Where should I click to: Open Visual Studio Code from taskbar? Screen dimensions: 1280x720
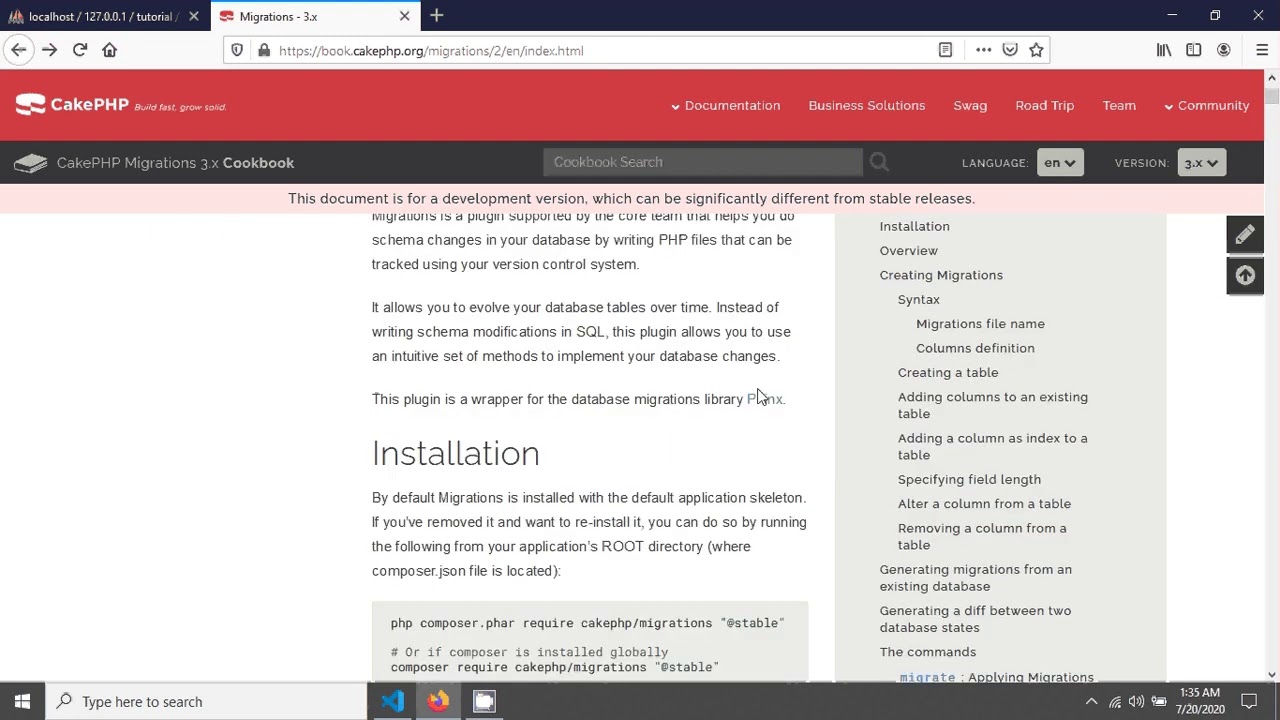click(x=392, y=701)
